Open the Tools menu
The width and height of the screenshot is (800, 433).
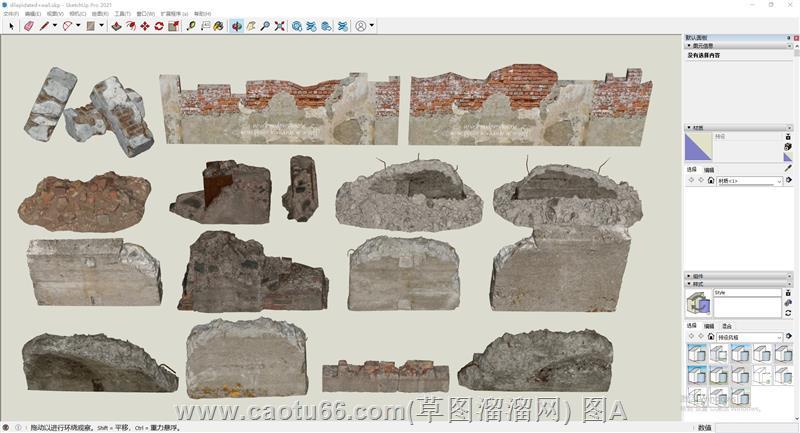(x=122, y=14)
